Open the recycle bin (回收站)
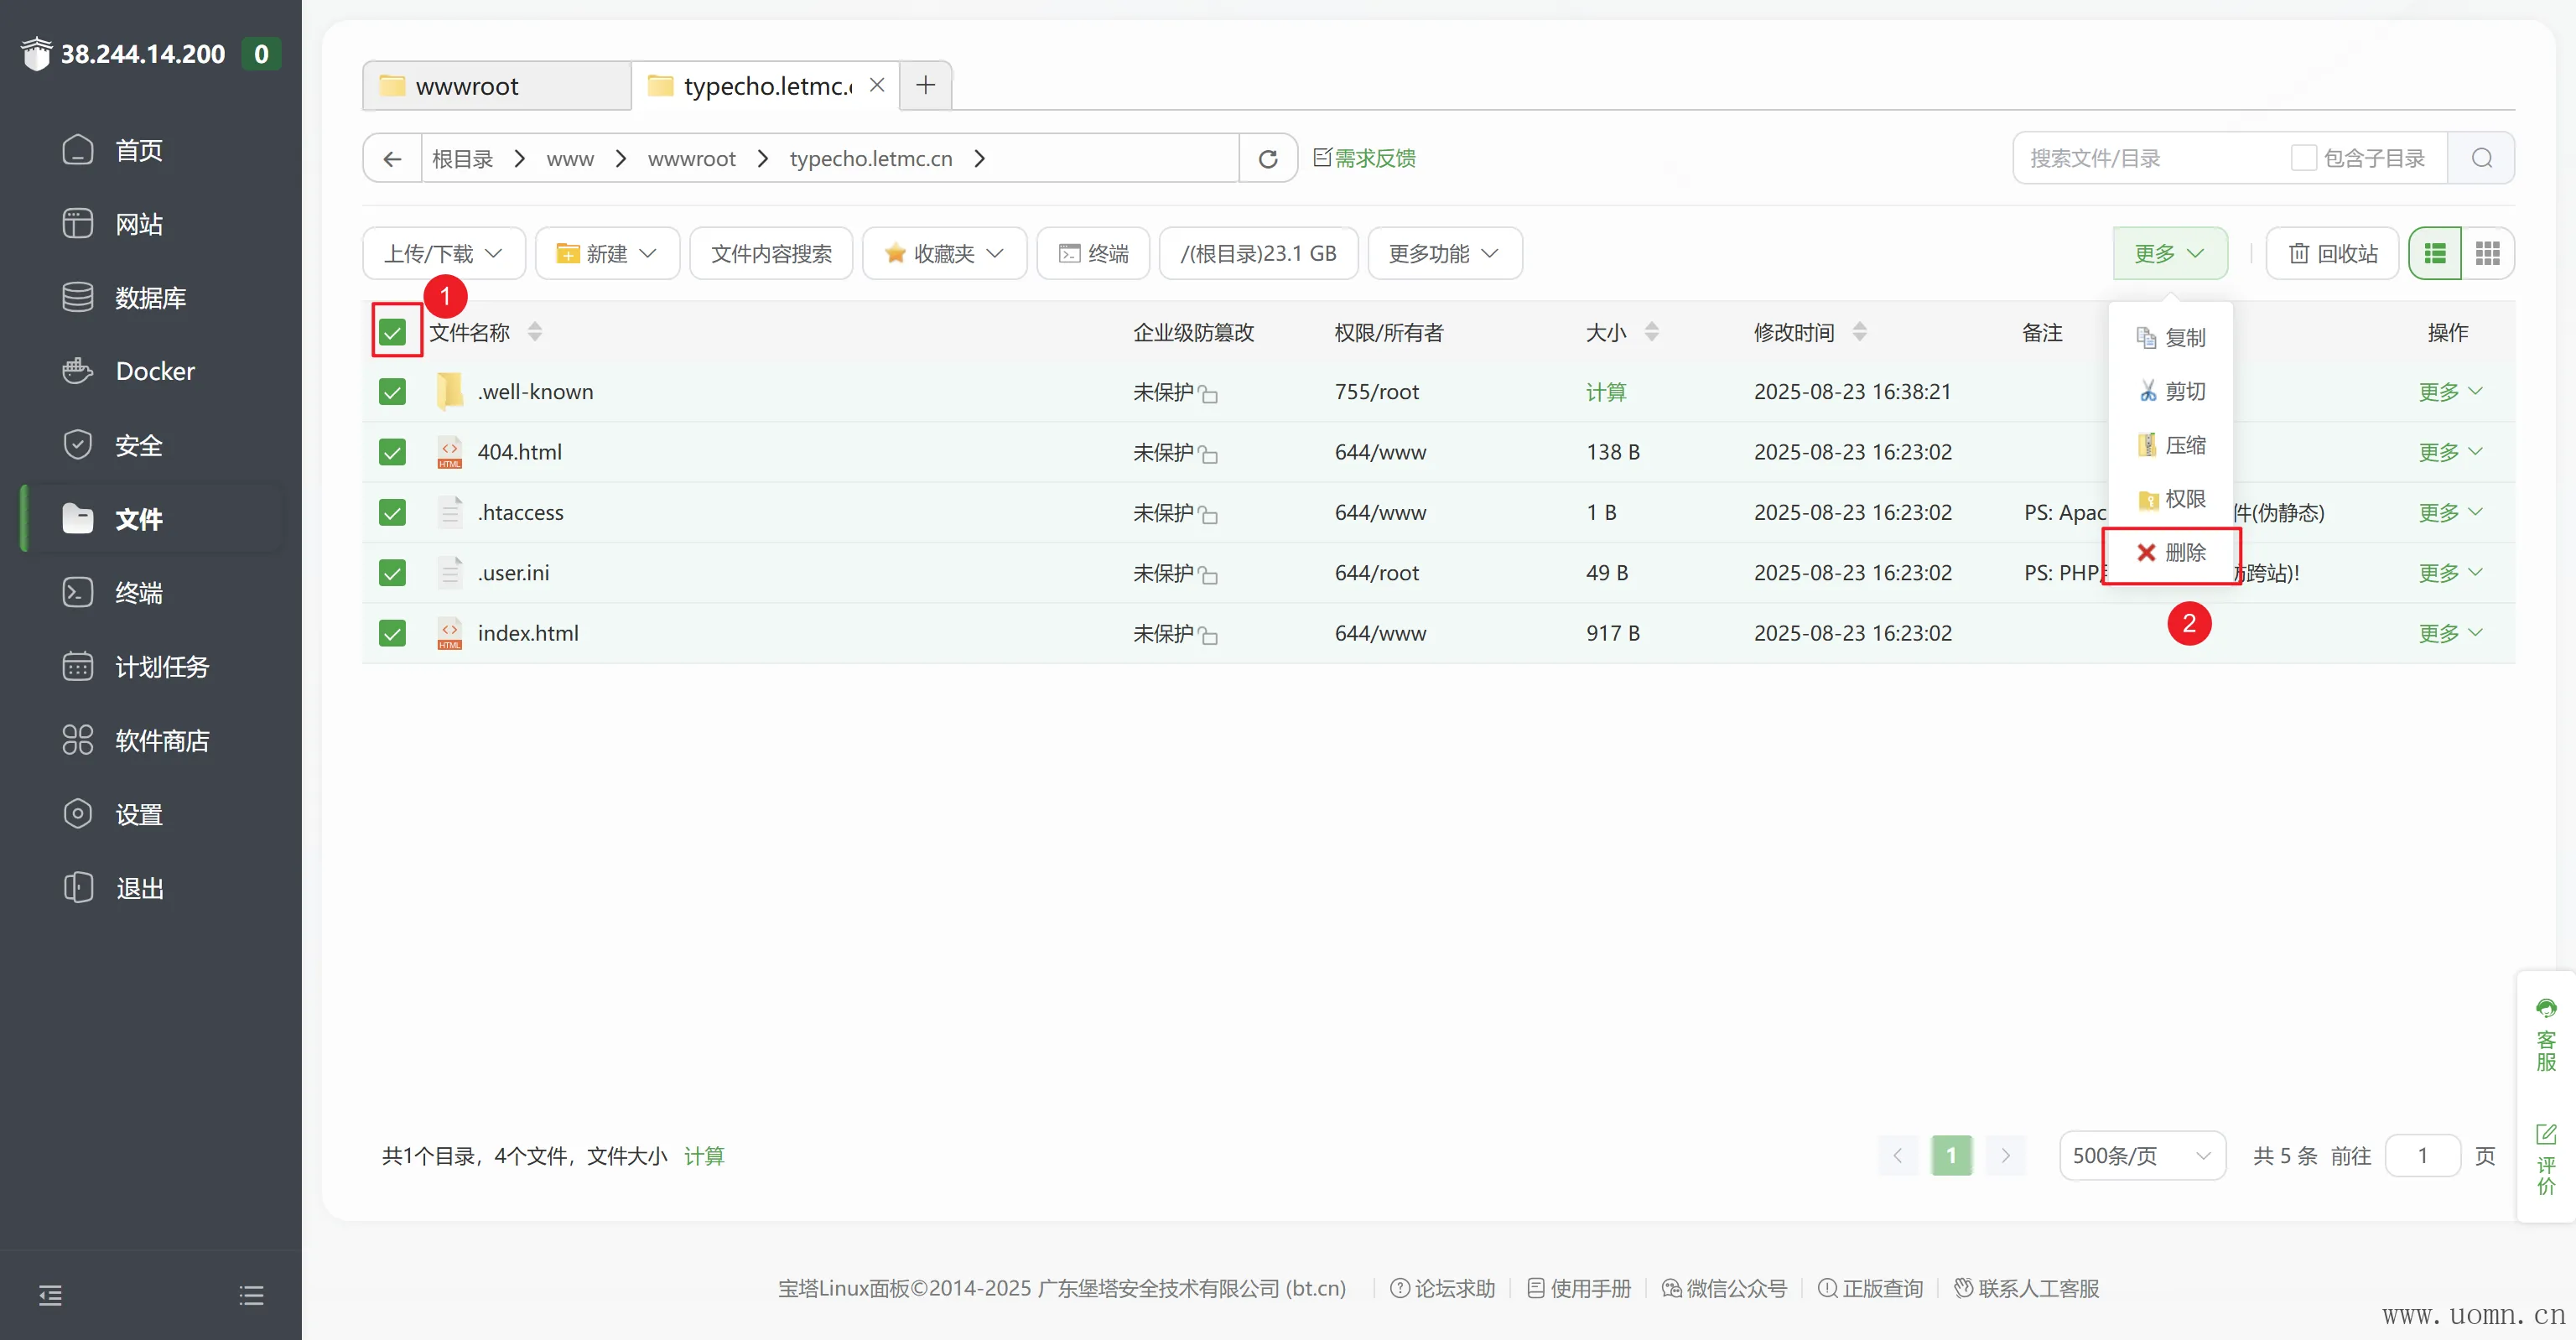This screenshot has height=1340, width=2576. (2332, 254)
